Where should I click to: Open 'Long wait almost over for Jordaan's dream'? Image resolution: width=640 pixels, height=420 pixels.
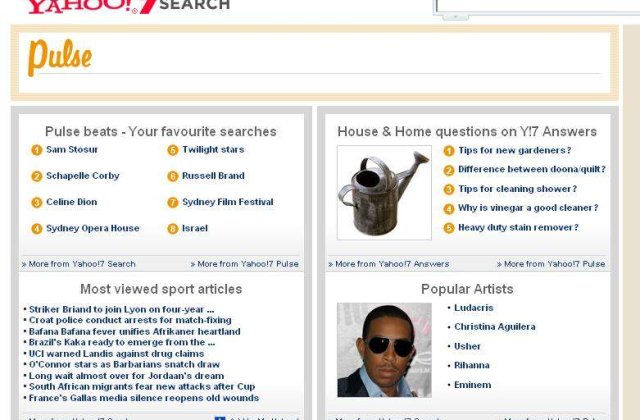127,376
